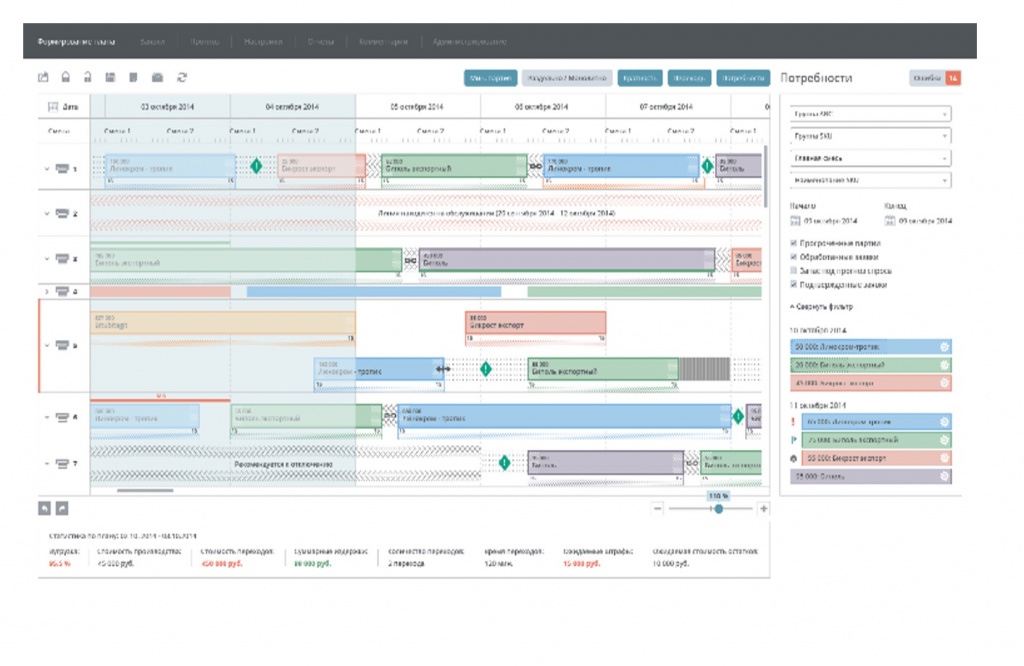
Task: Open the Отчеты menu in top bar
Action: pyautogui.click(x=321, y=42)
